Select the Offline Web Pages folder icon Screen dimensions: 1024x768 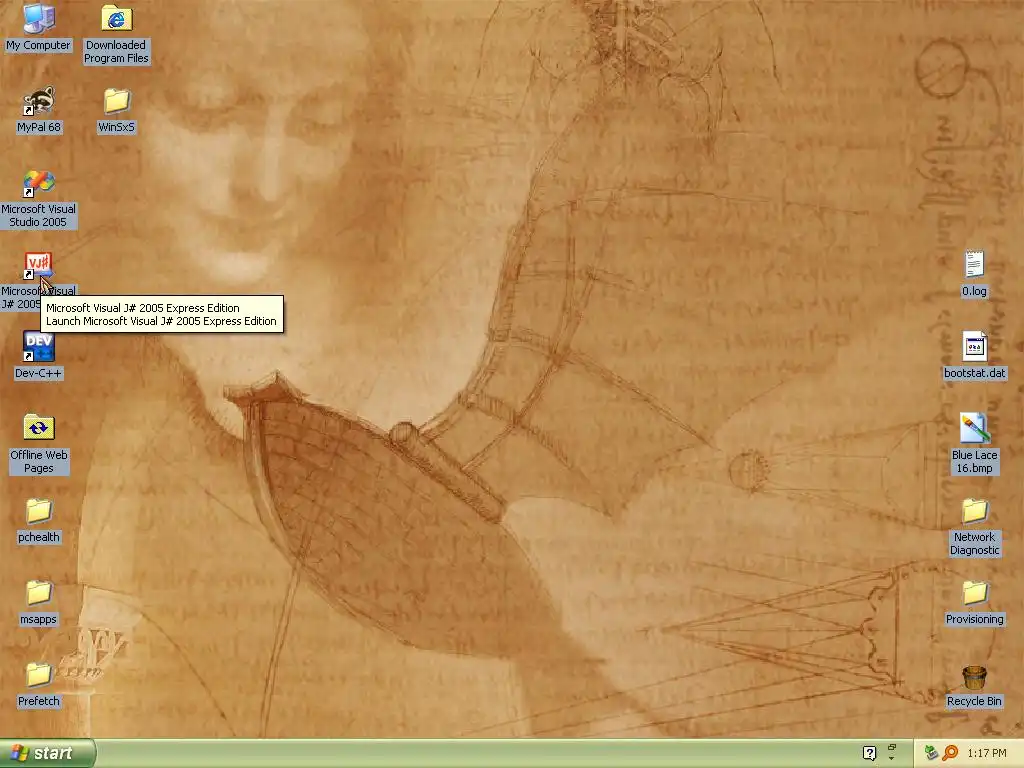[39, 428]
